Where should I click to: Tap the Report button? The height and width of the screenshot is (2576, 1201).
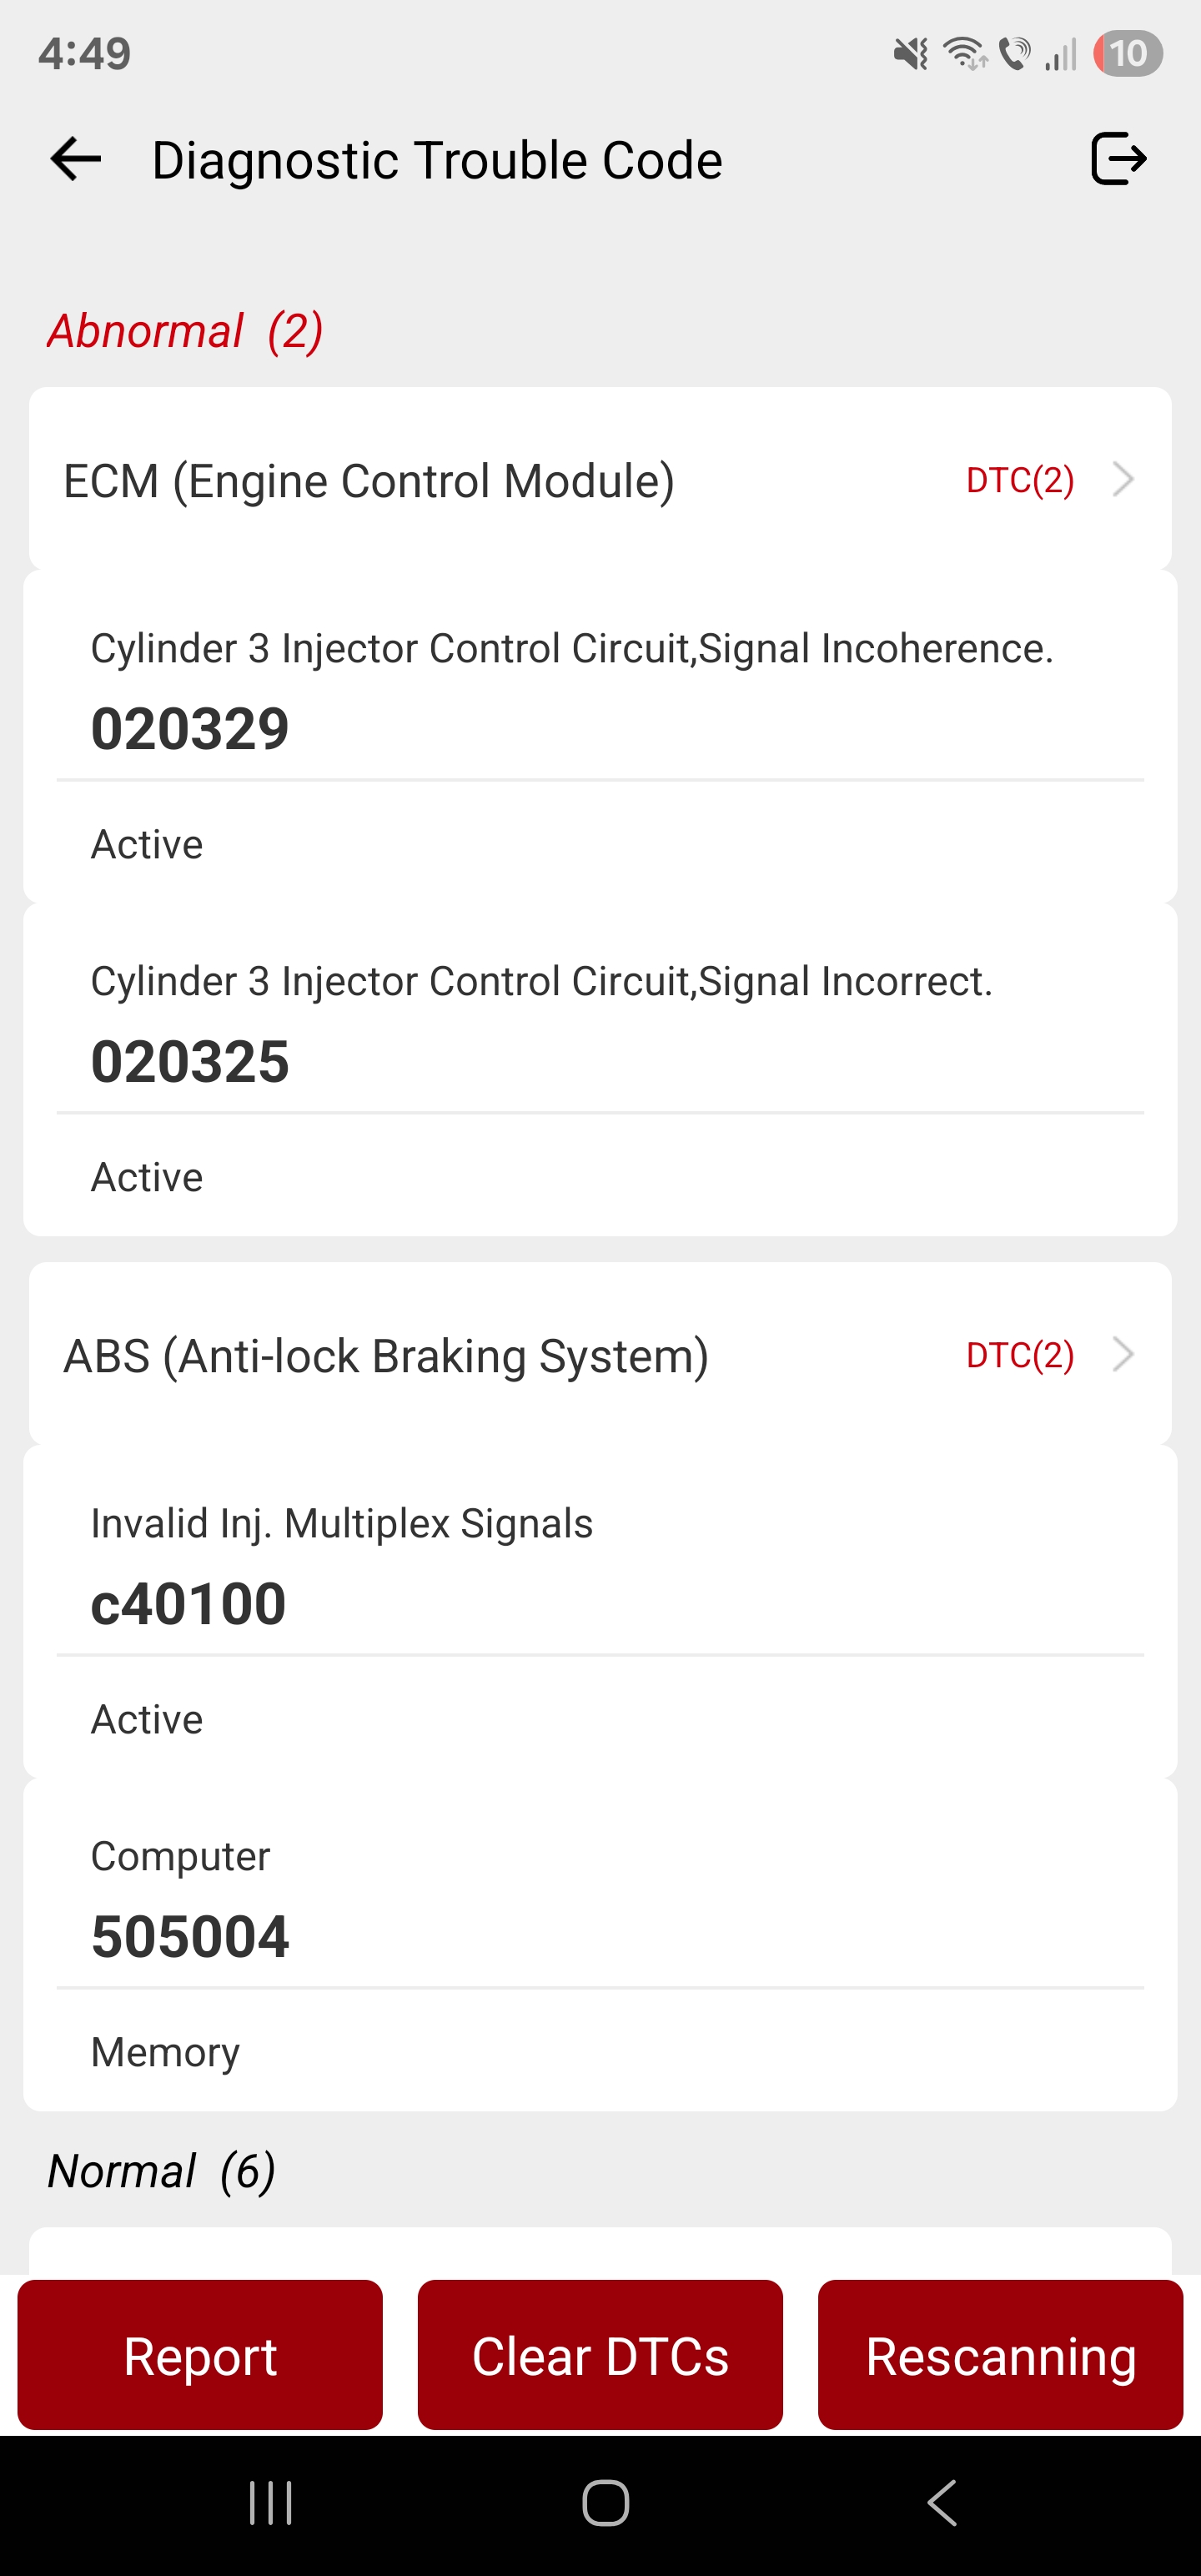200,2355
